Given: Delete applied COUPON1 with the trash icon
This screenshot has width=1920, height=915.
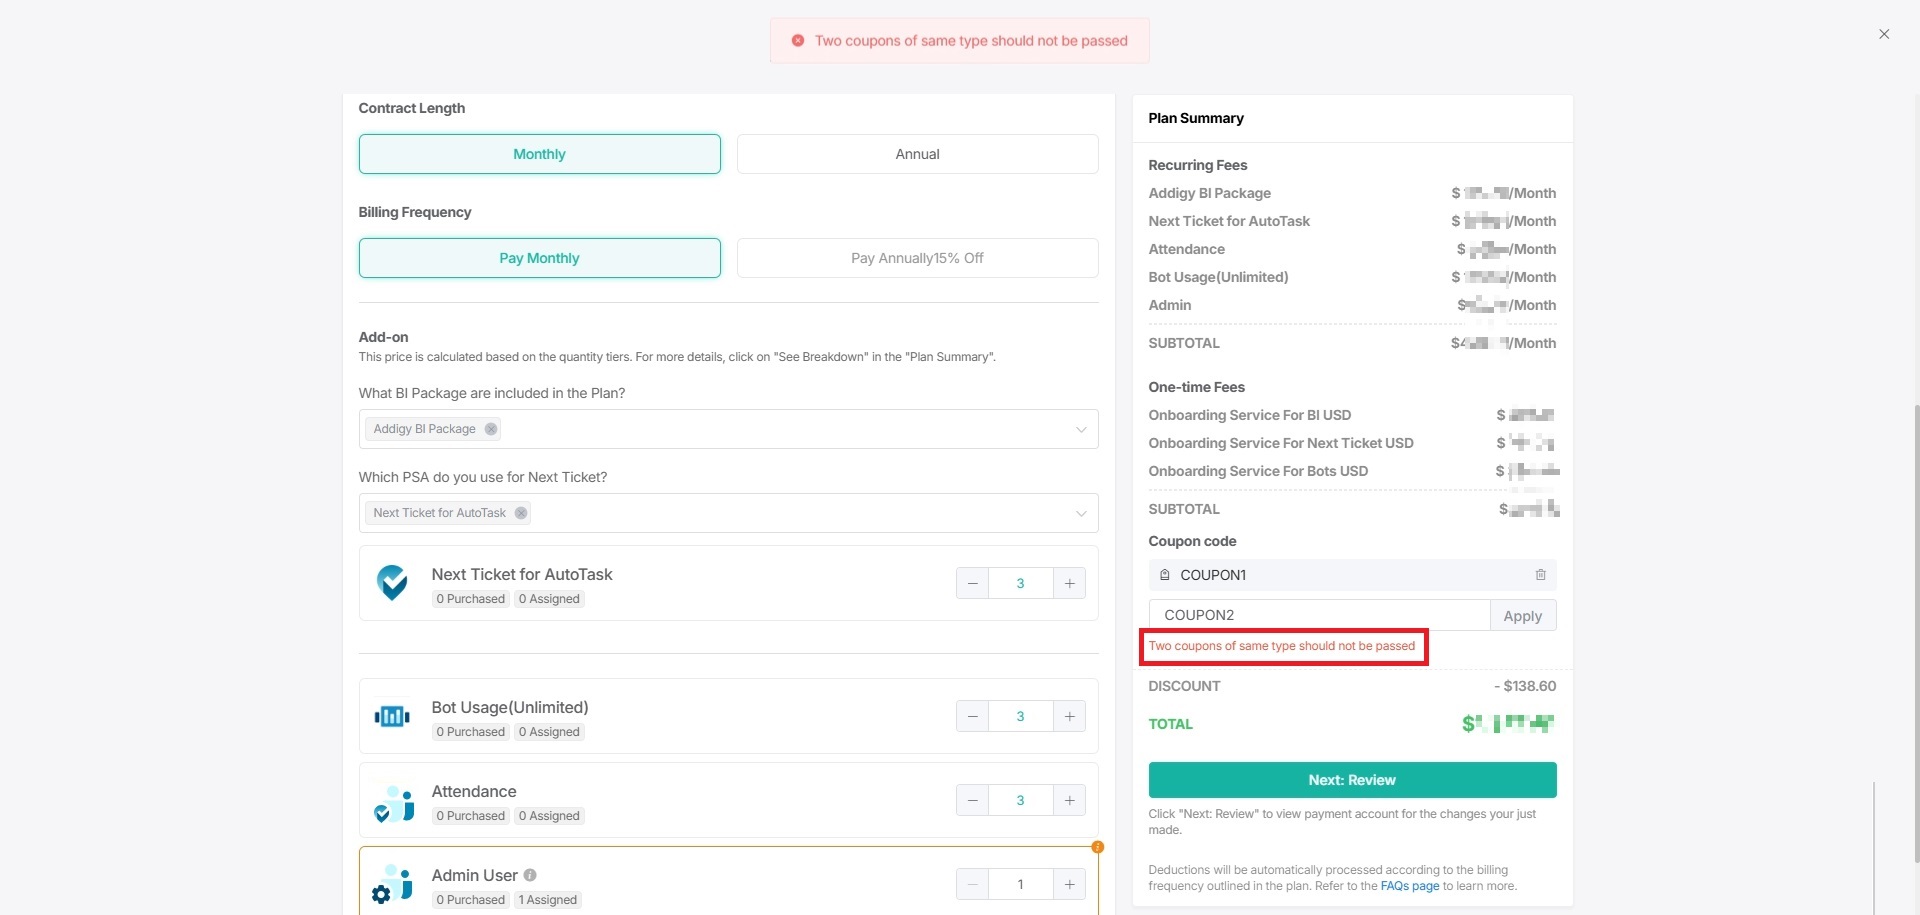Looking at the screenshot, I should pyautogui.click(x=1540, y=575).
